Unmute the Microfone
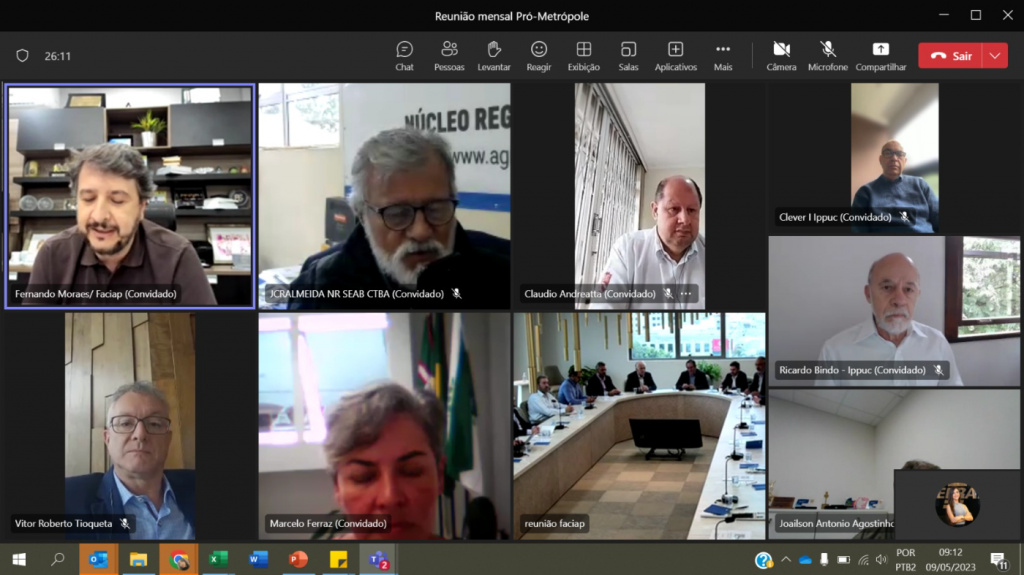1024x575 pixels. click(x=828, y=55)
